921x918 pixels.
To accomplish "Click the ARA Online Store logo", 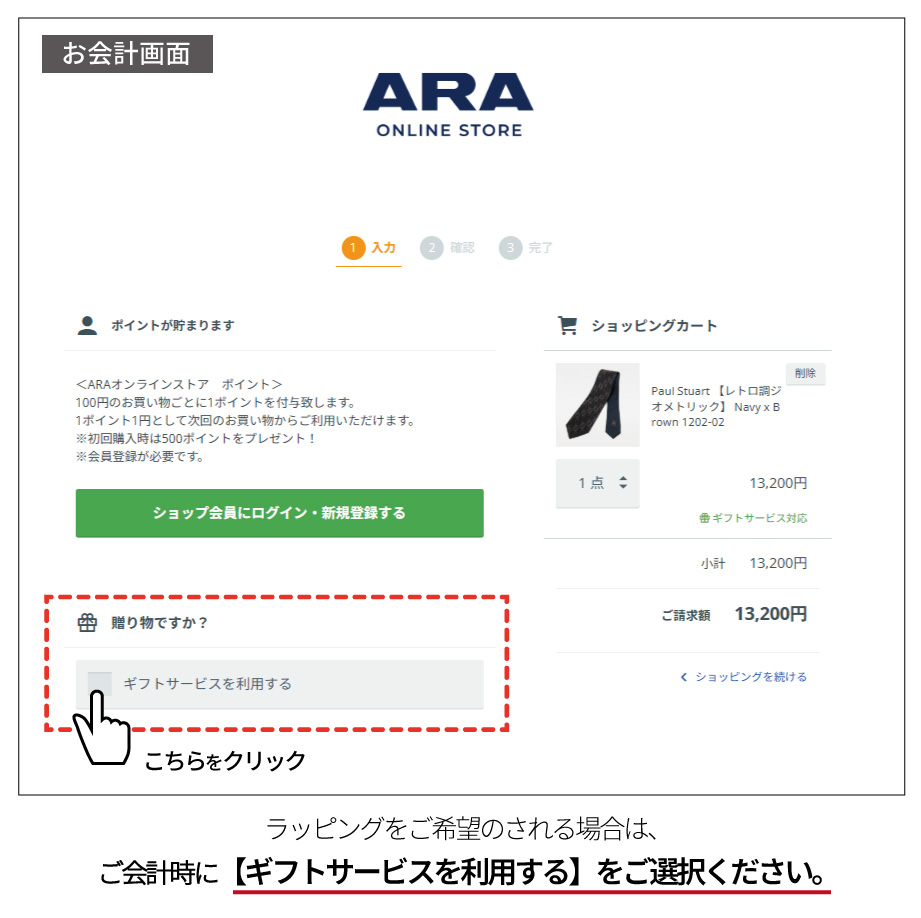I will (x=448, y=105).
